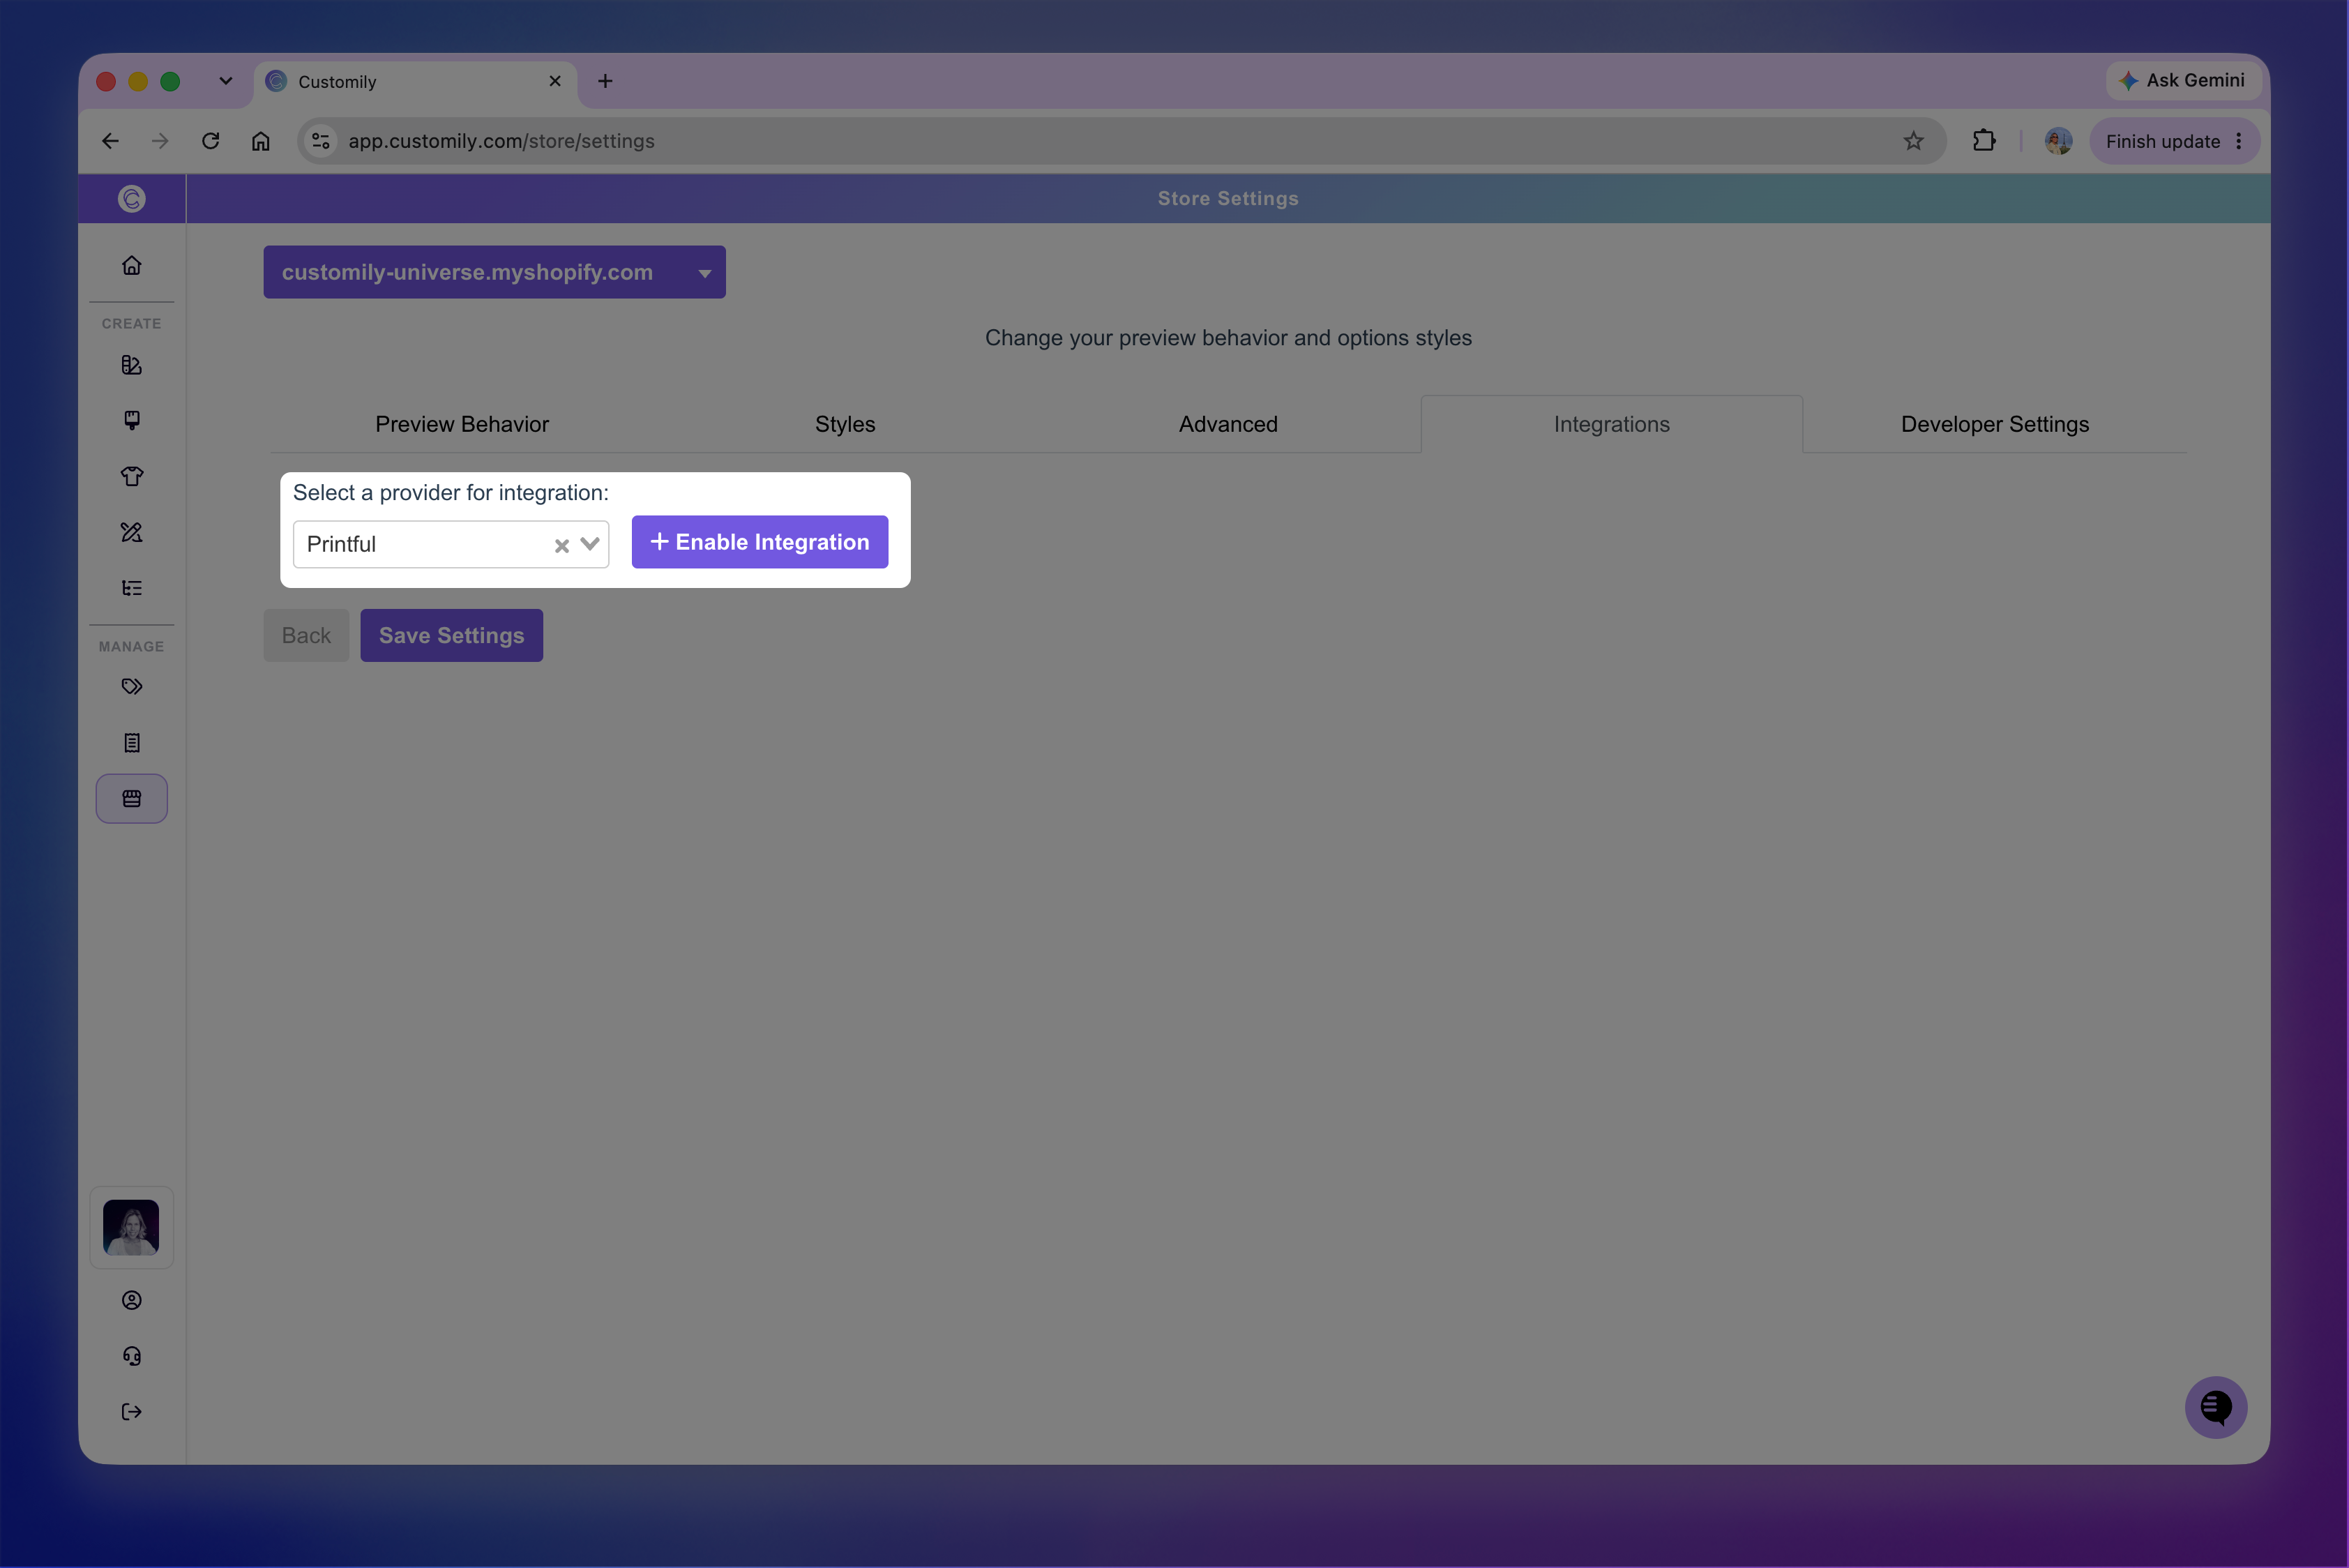Switch to the Styles tab
Image resolution: width=2349 pixels, height=1568 pixels.
(845, 424)
